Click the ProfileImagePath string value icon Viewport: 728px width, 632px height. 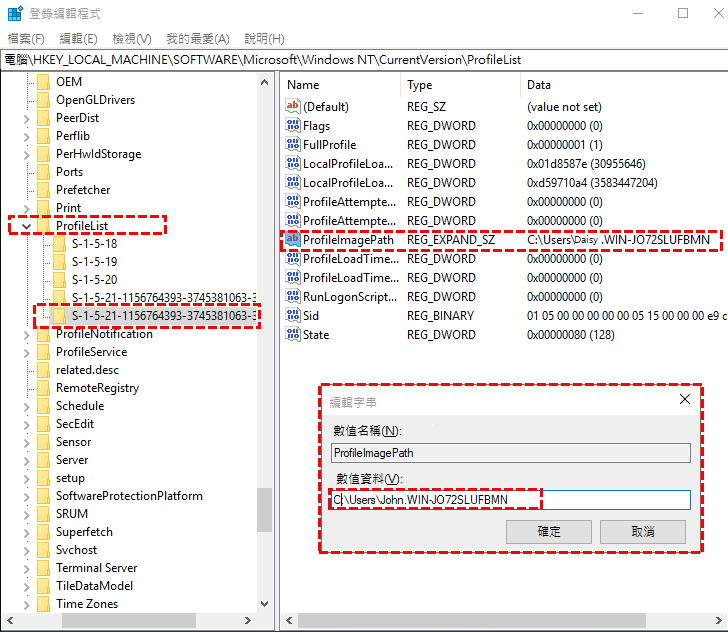[292, 240]
